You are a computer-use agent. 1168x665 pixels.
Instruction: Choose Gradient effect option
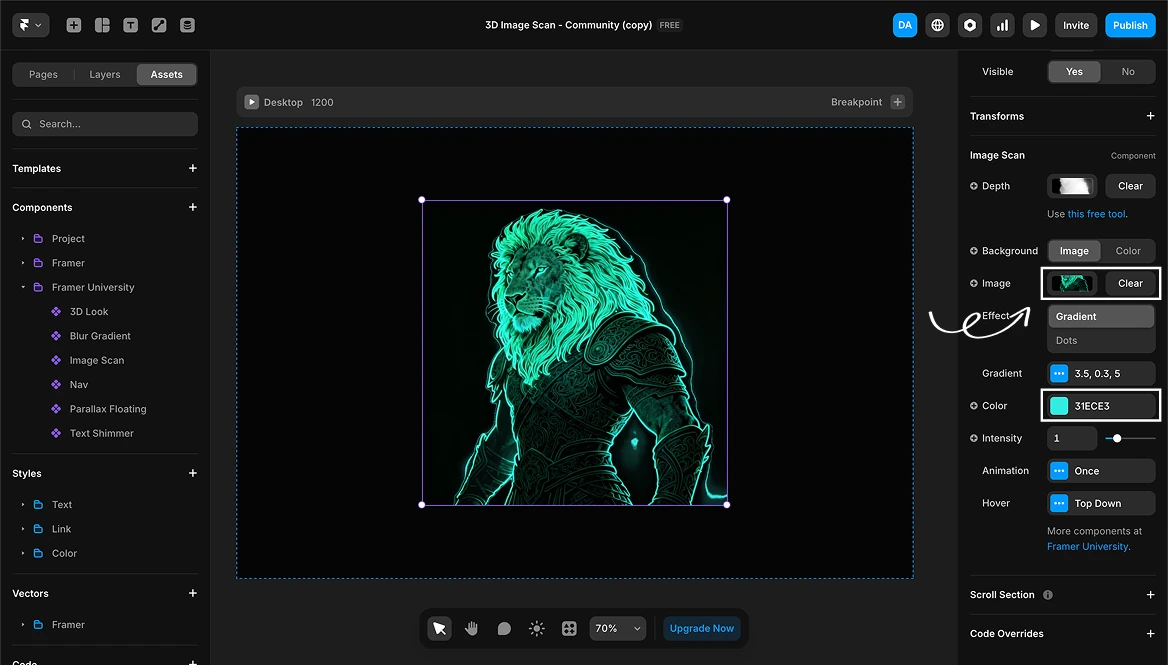point(1101,316)
